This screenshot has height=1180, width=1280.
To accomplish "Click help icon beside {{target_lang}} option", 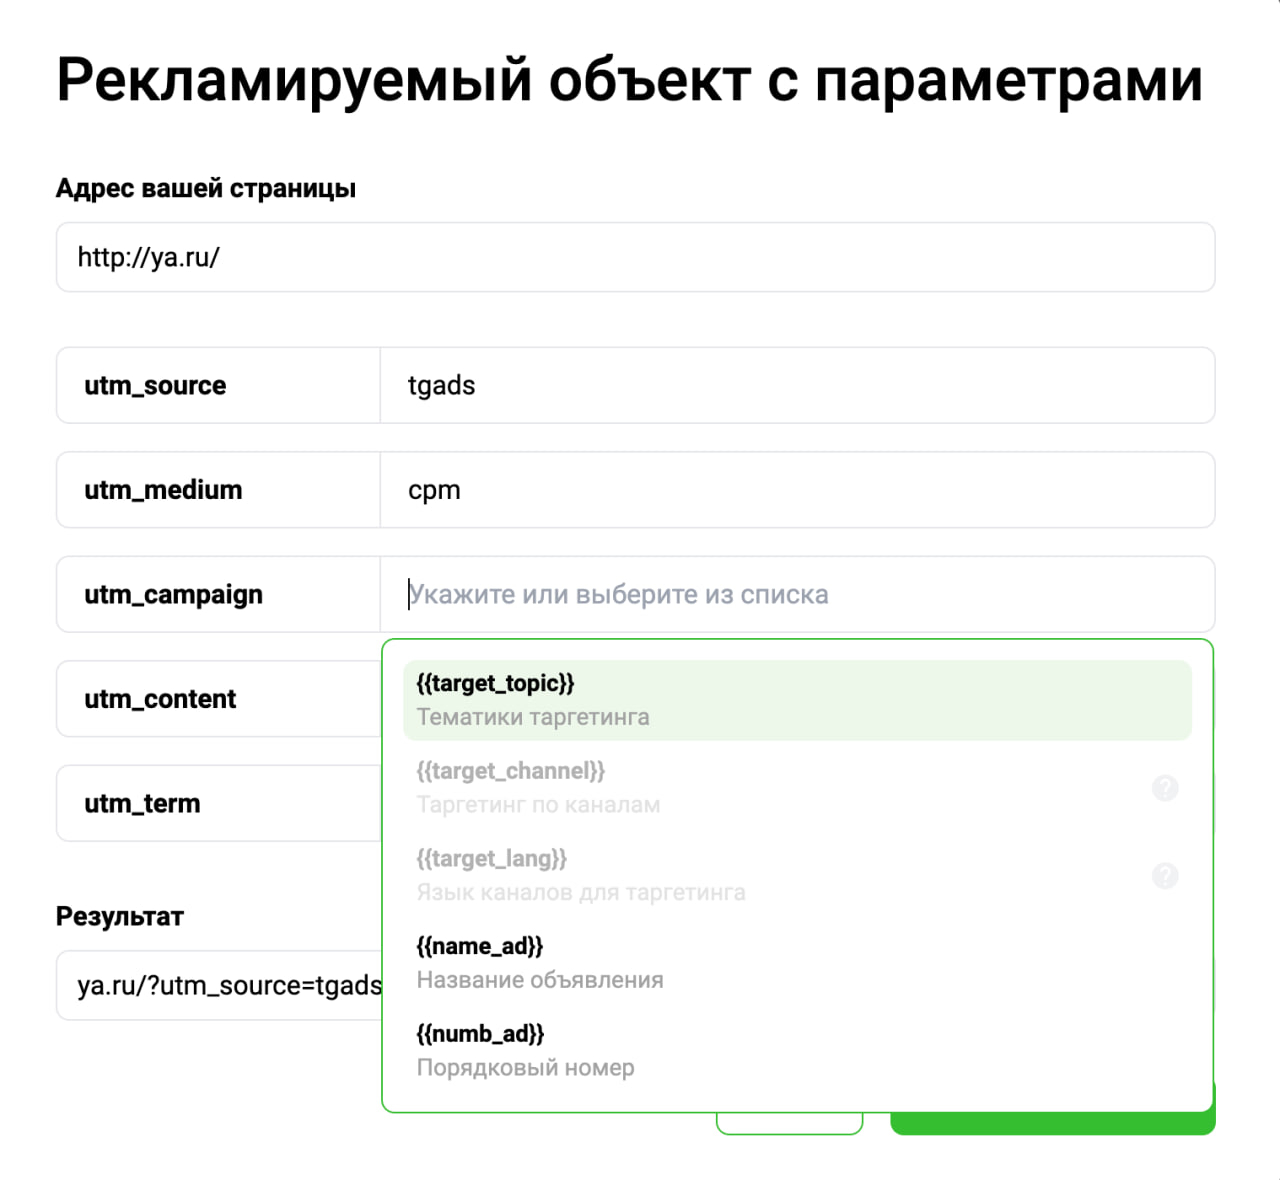I will (1165, 876).
